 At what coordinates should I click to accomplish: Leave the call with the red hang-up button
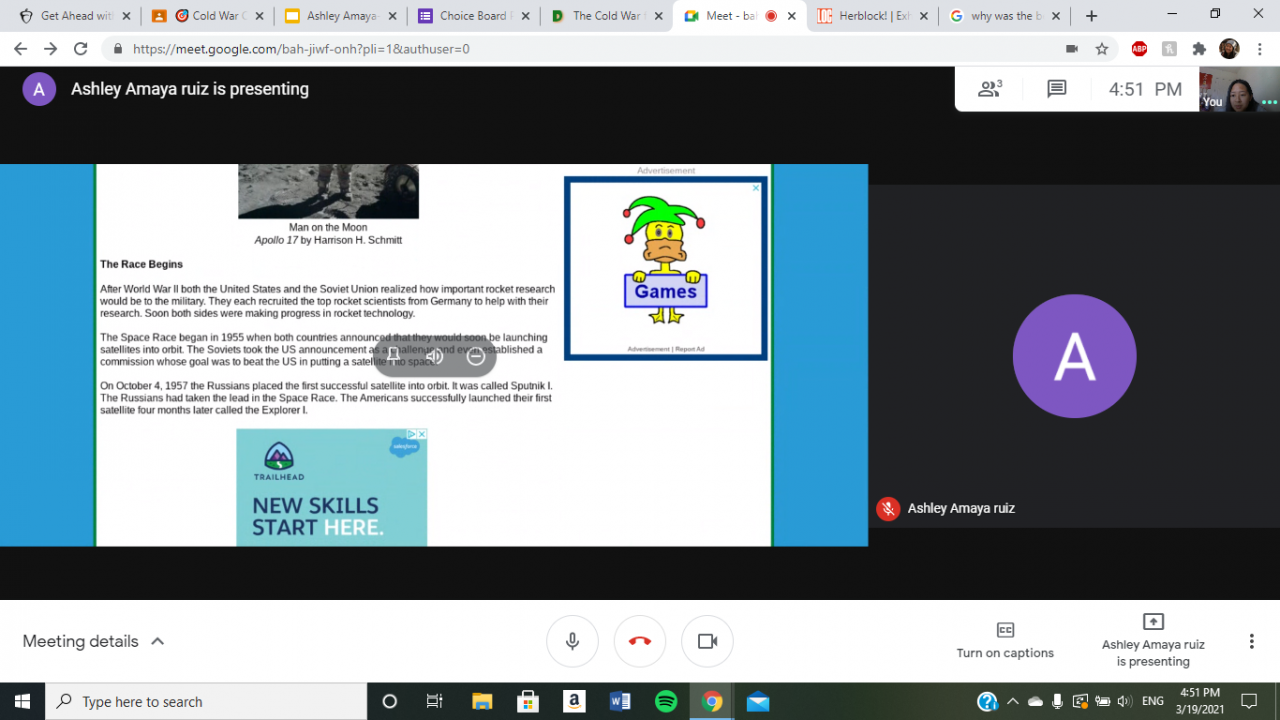[x=640, y=641]
